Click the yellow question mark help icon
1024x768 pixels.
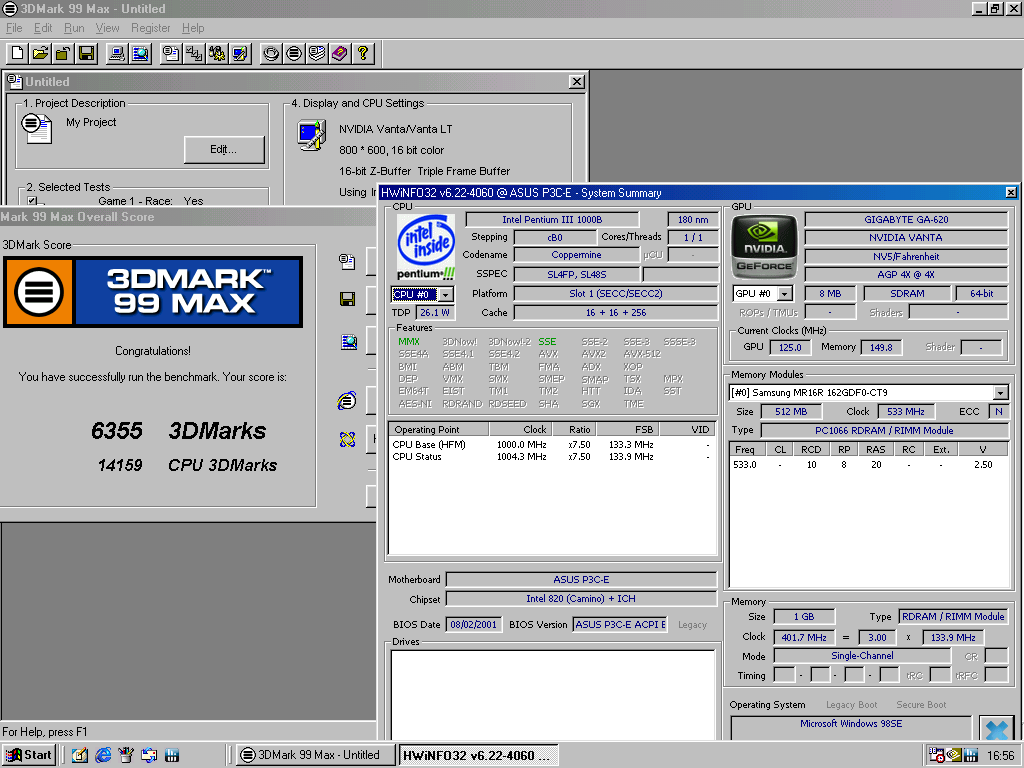[362, 53]
